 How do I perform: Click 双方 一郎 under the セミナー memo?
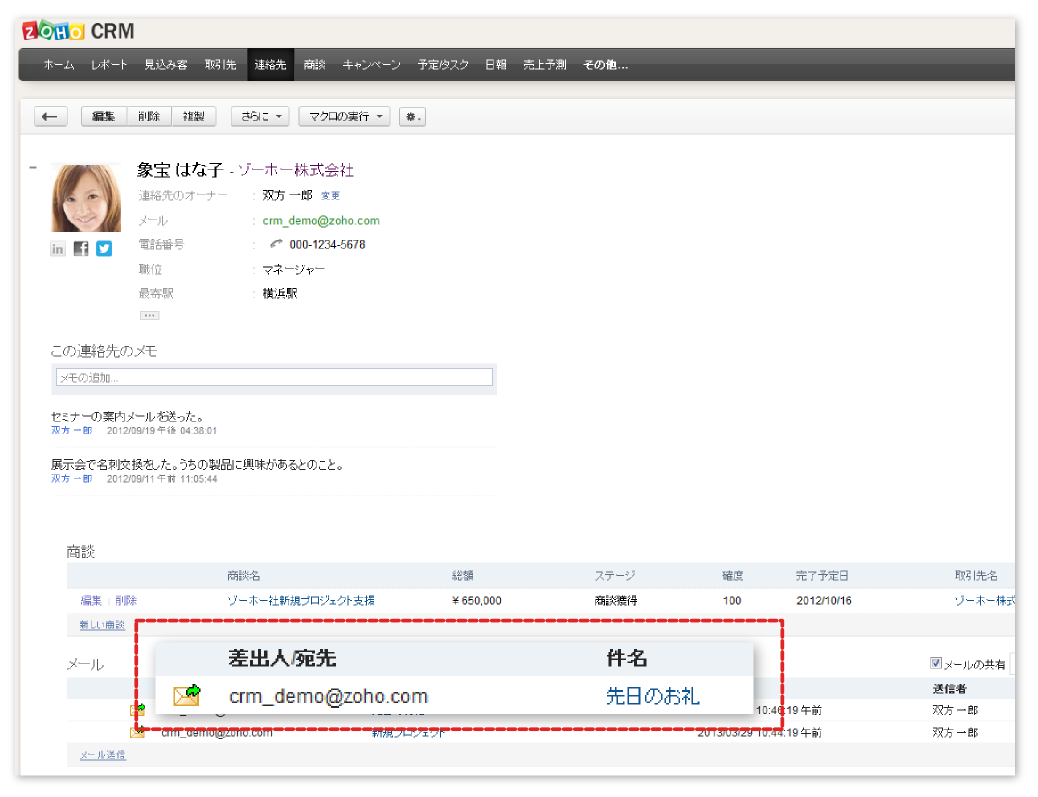pos(71,430)
